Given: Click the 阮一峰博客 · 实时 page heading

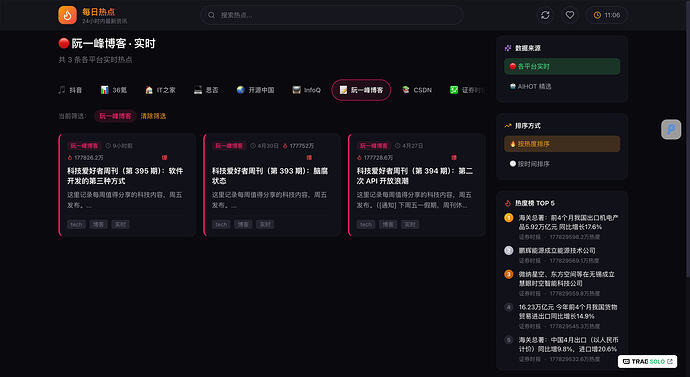Looking at the screenshot, I should (107, 43).
